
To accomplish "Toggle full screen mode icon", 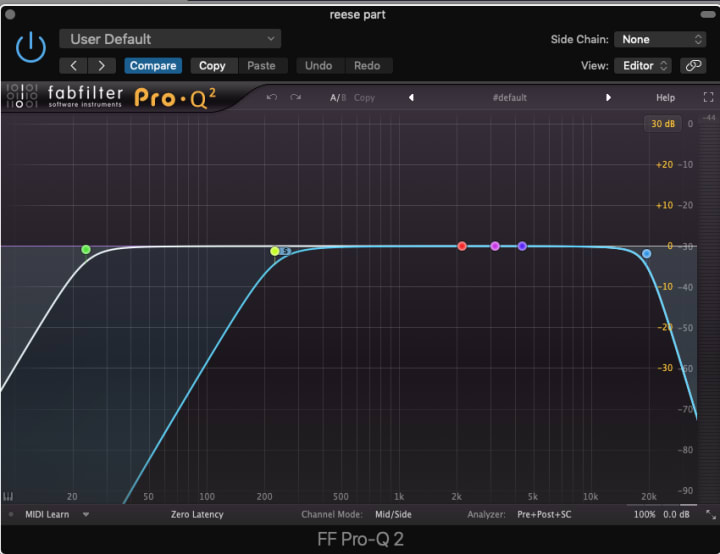I will (709, 97).
